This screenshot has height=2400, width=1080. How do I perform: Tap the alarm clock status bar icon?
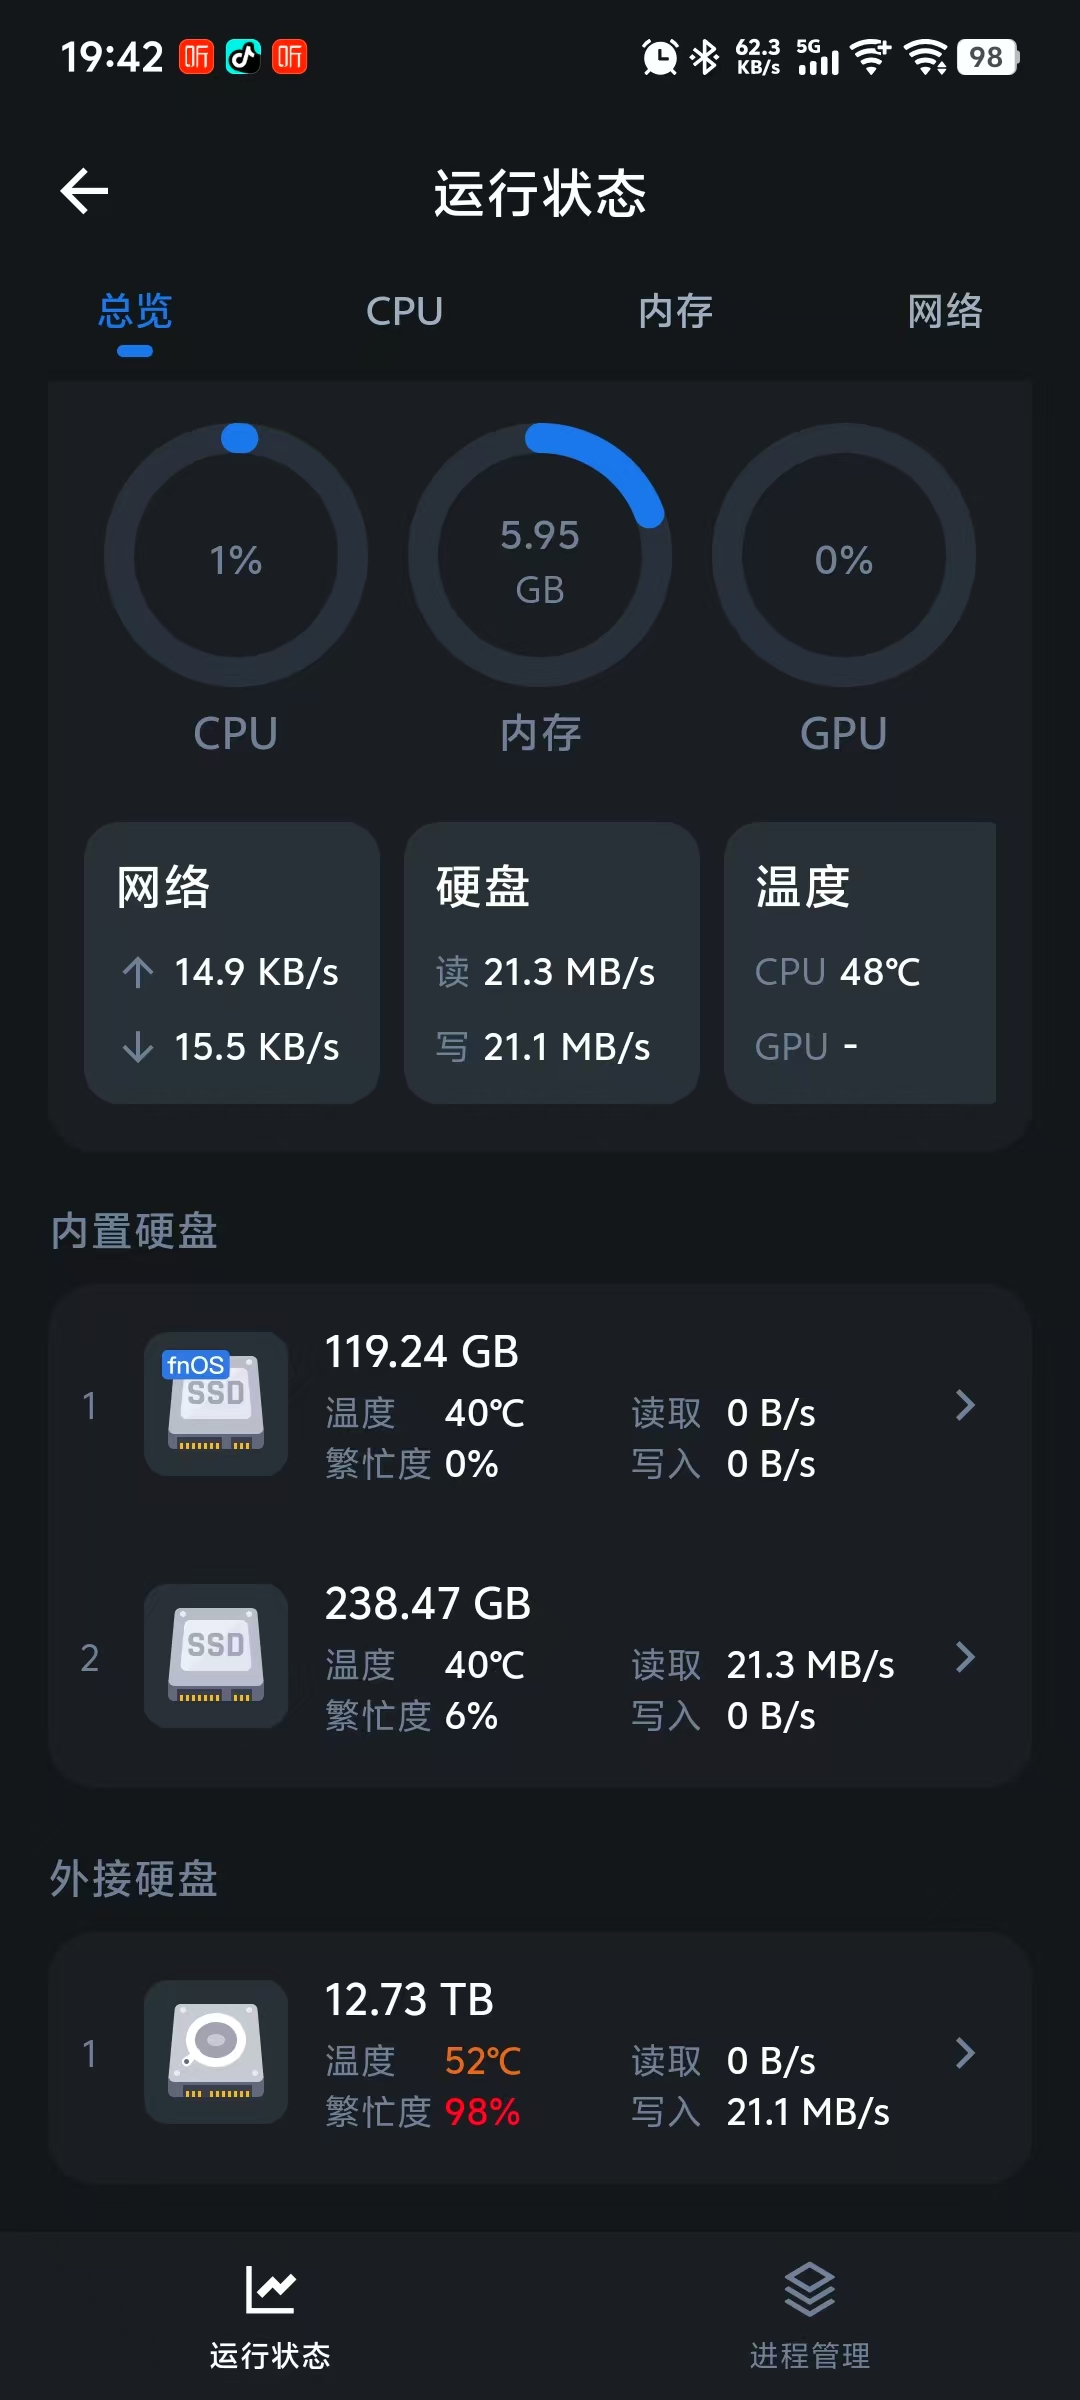[x=660, y=57]
